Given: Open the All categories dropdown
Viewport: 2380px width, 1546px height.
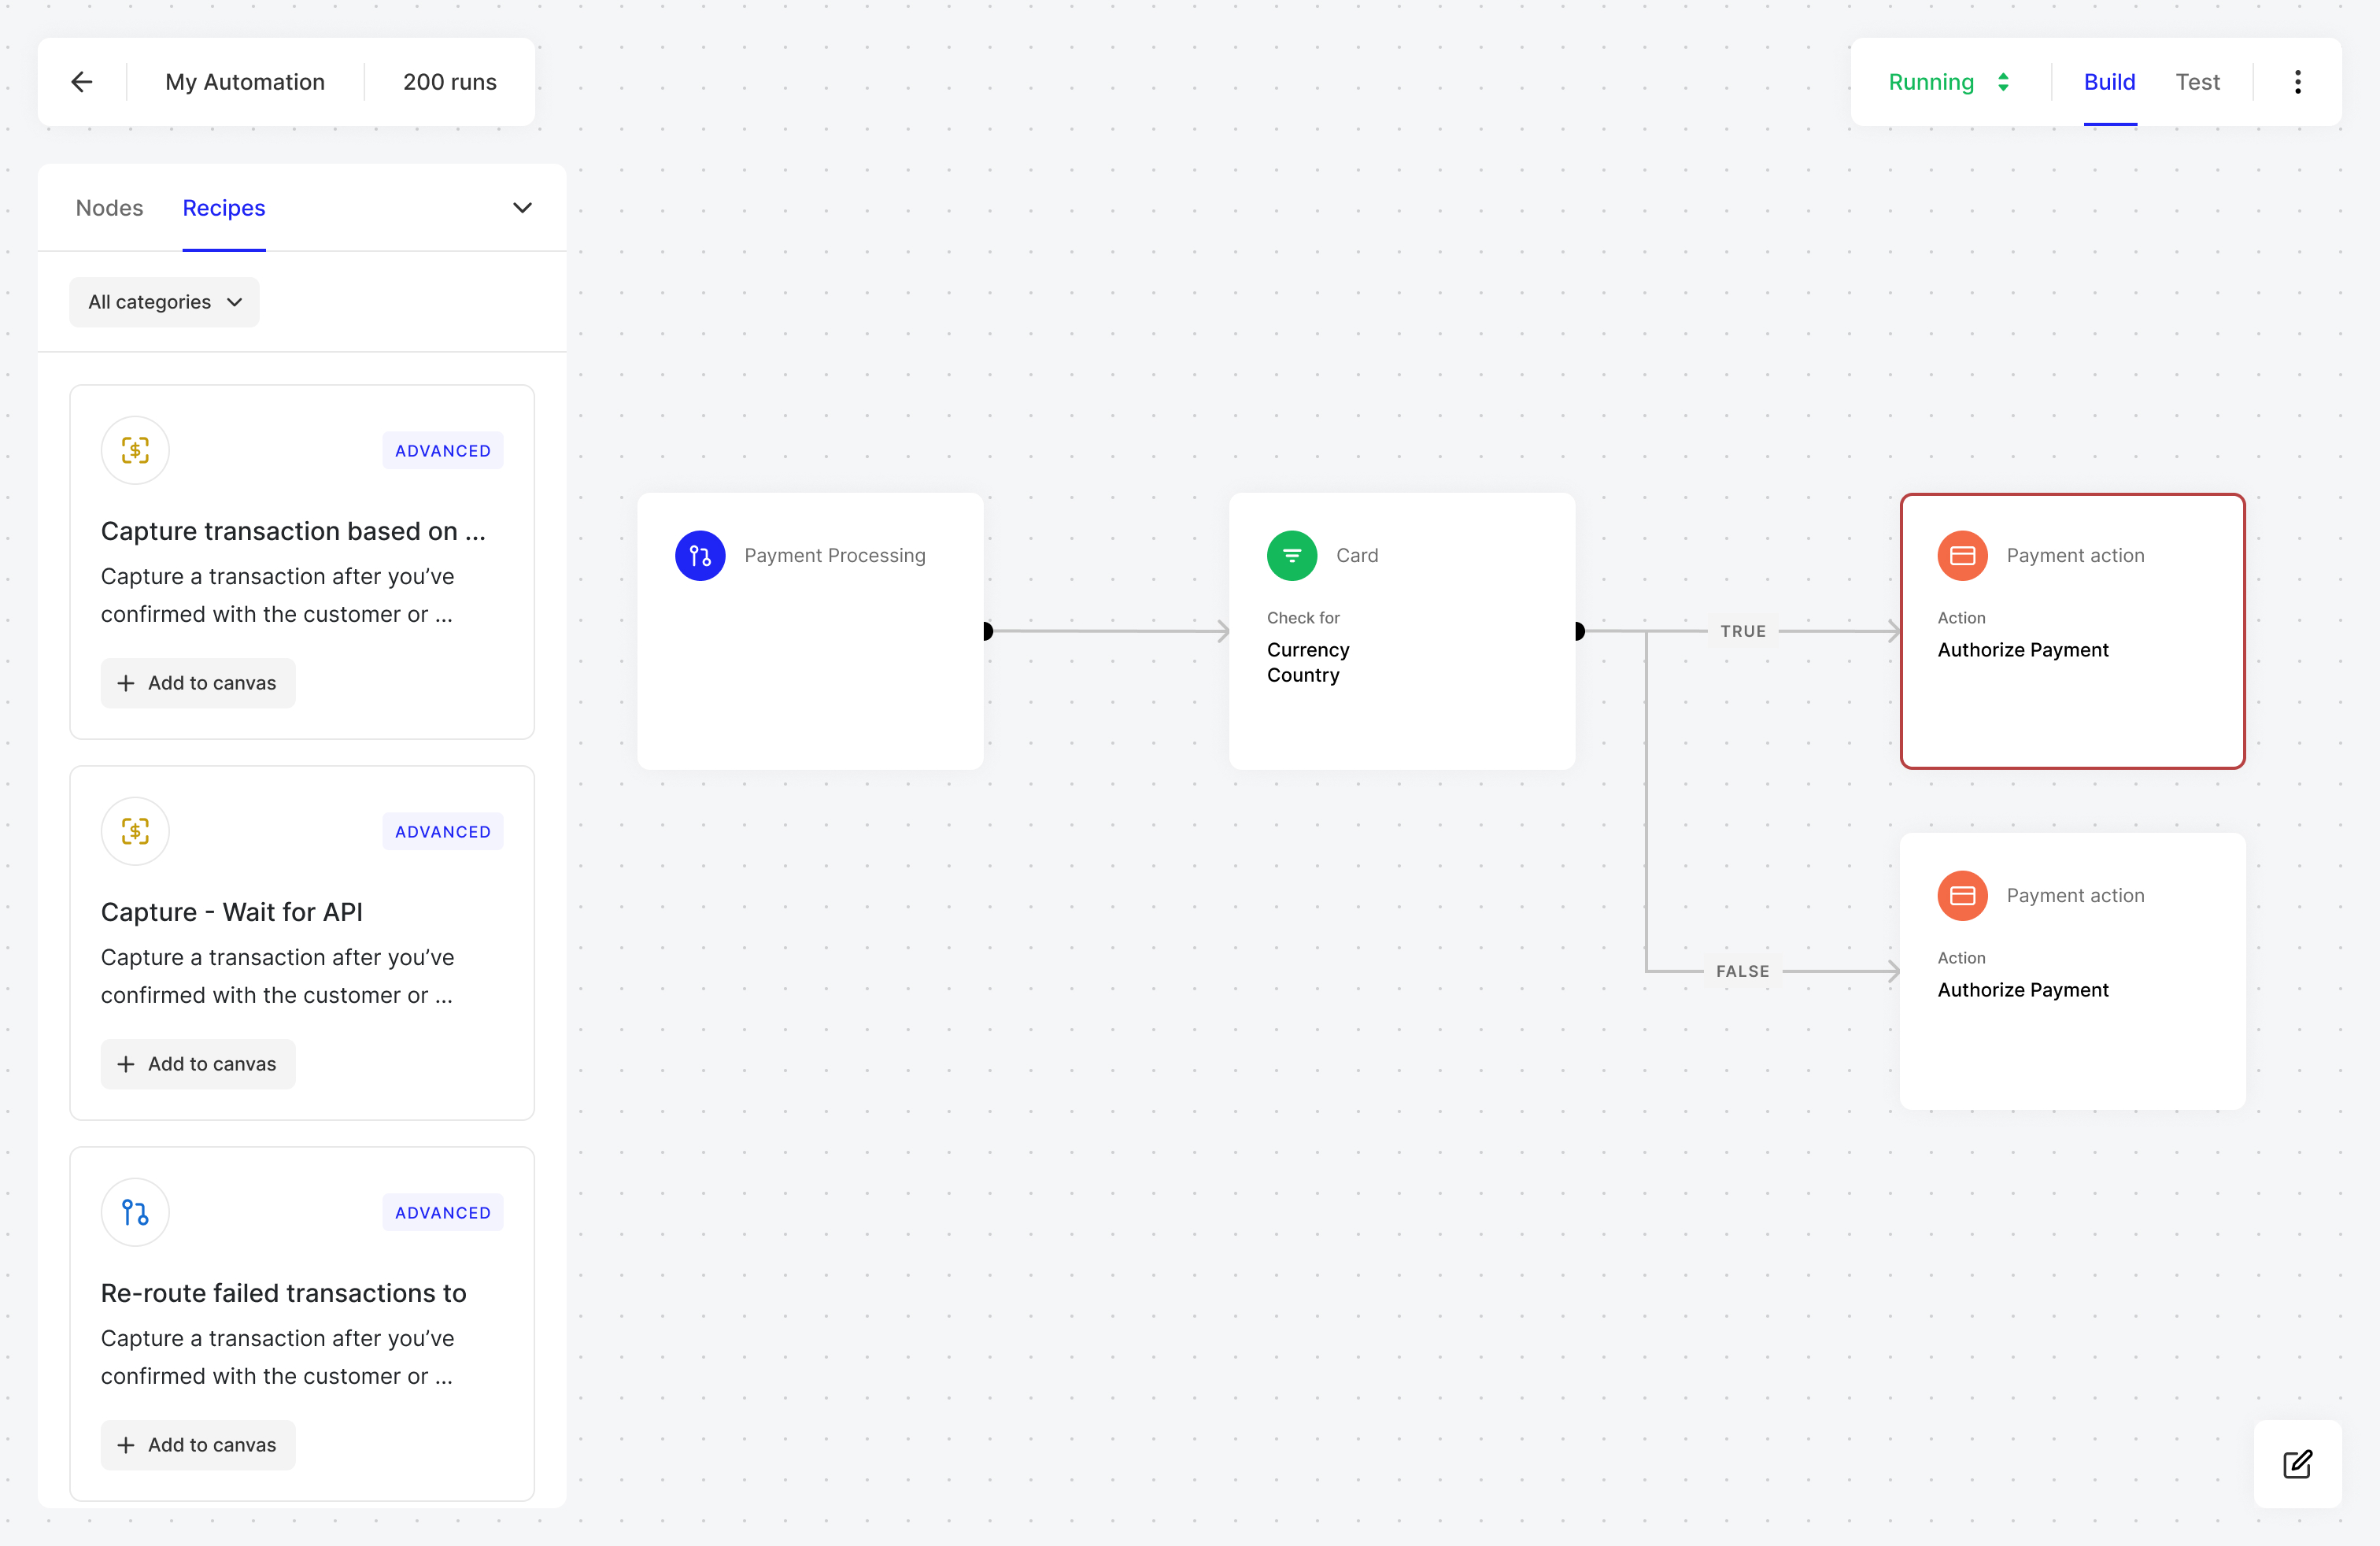Looking at the screenshot, I should 164,302.
